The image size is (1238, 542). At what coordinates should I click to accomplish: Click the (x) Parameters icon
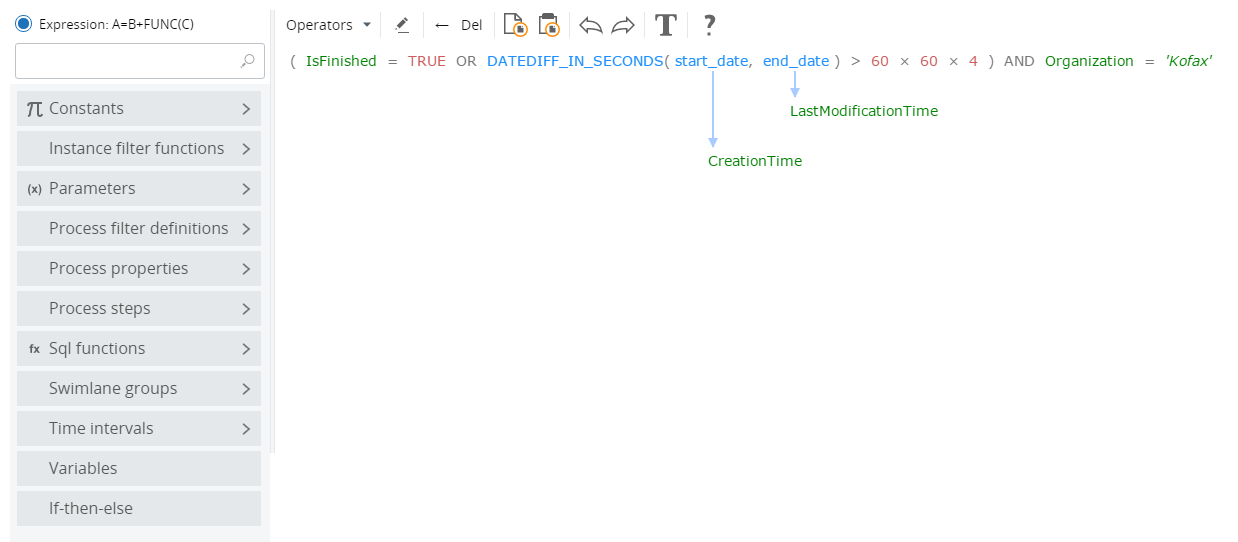tap(34, 188)
